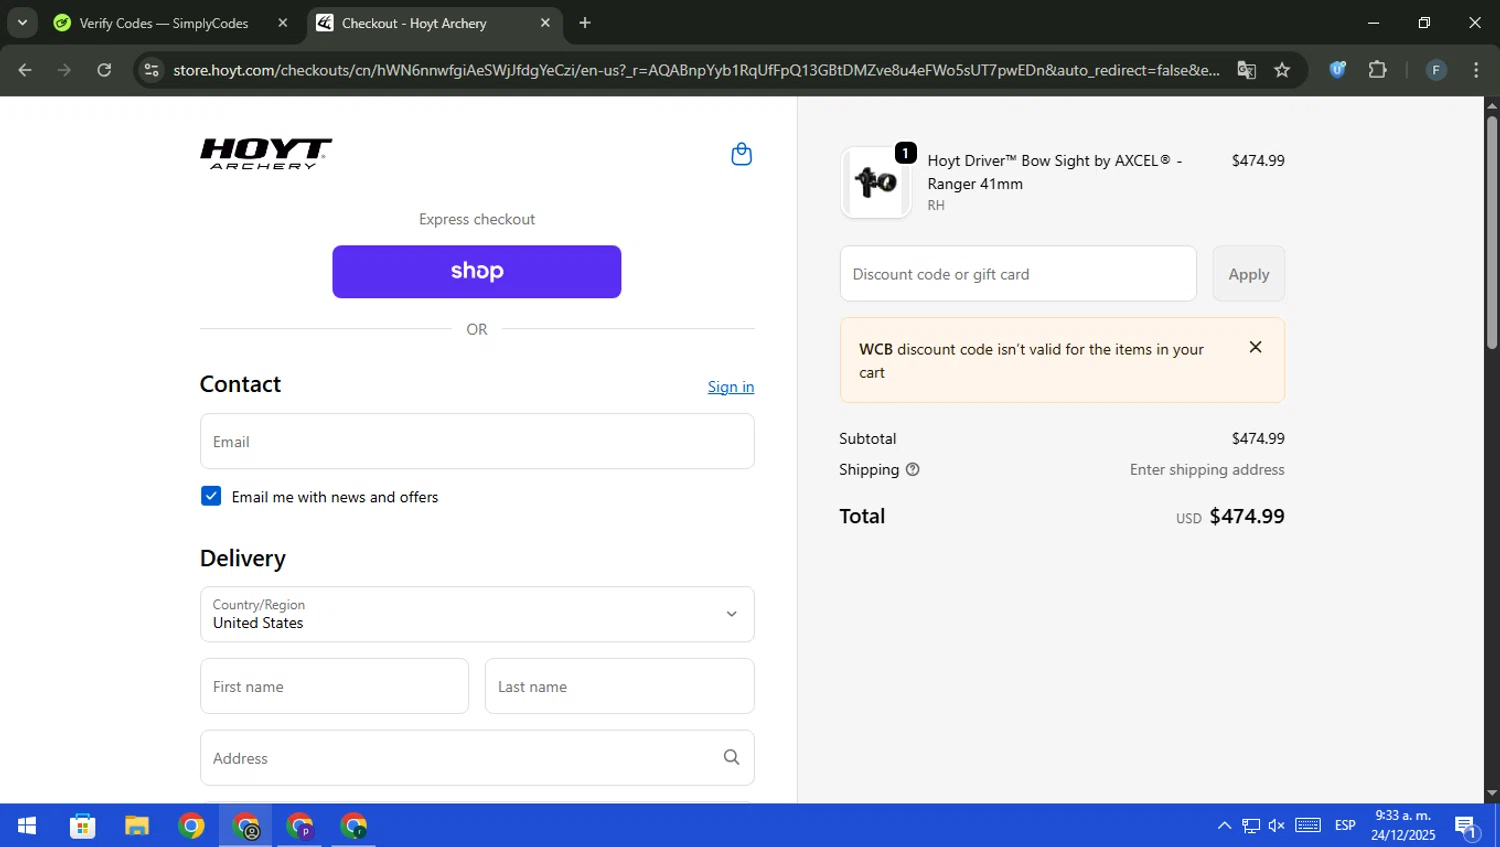View site information icon in address bar

(x=151, y=70)
